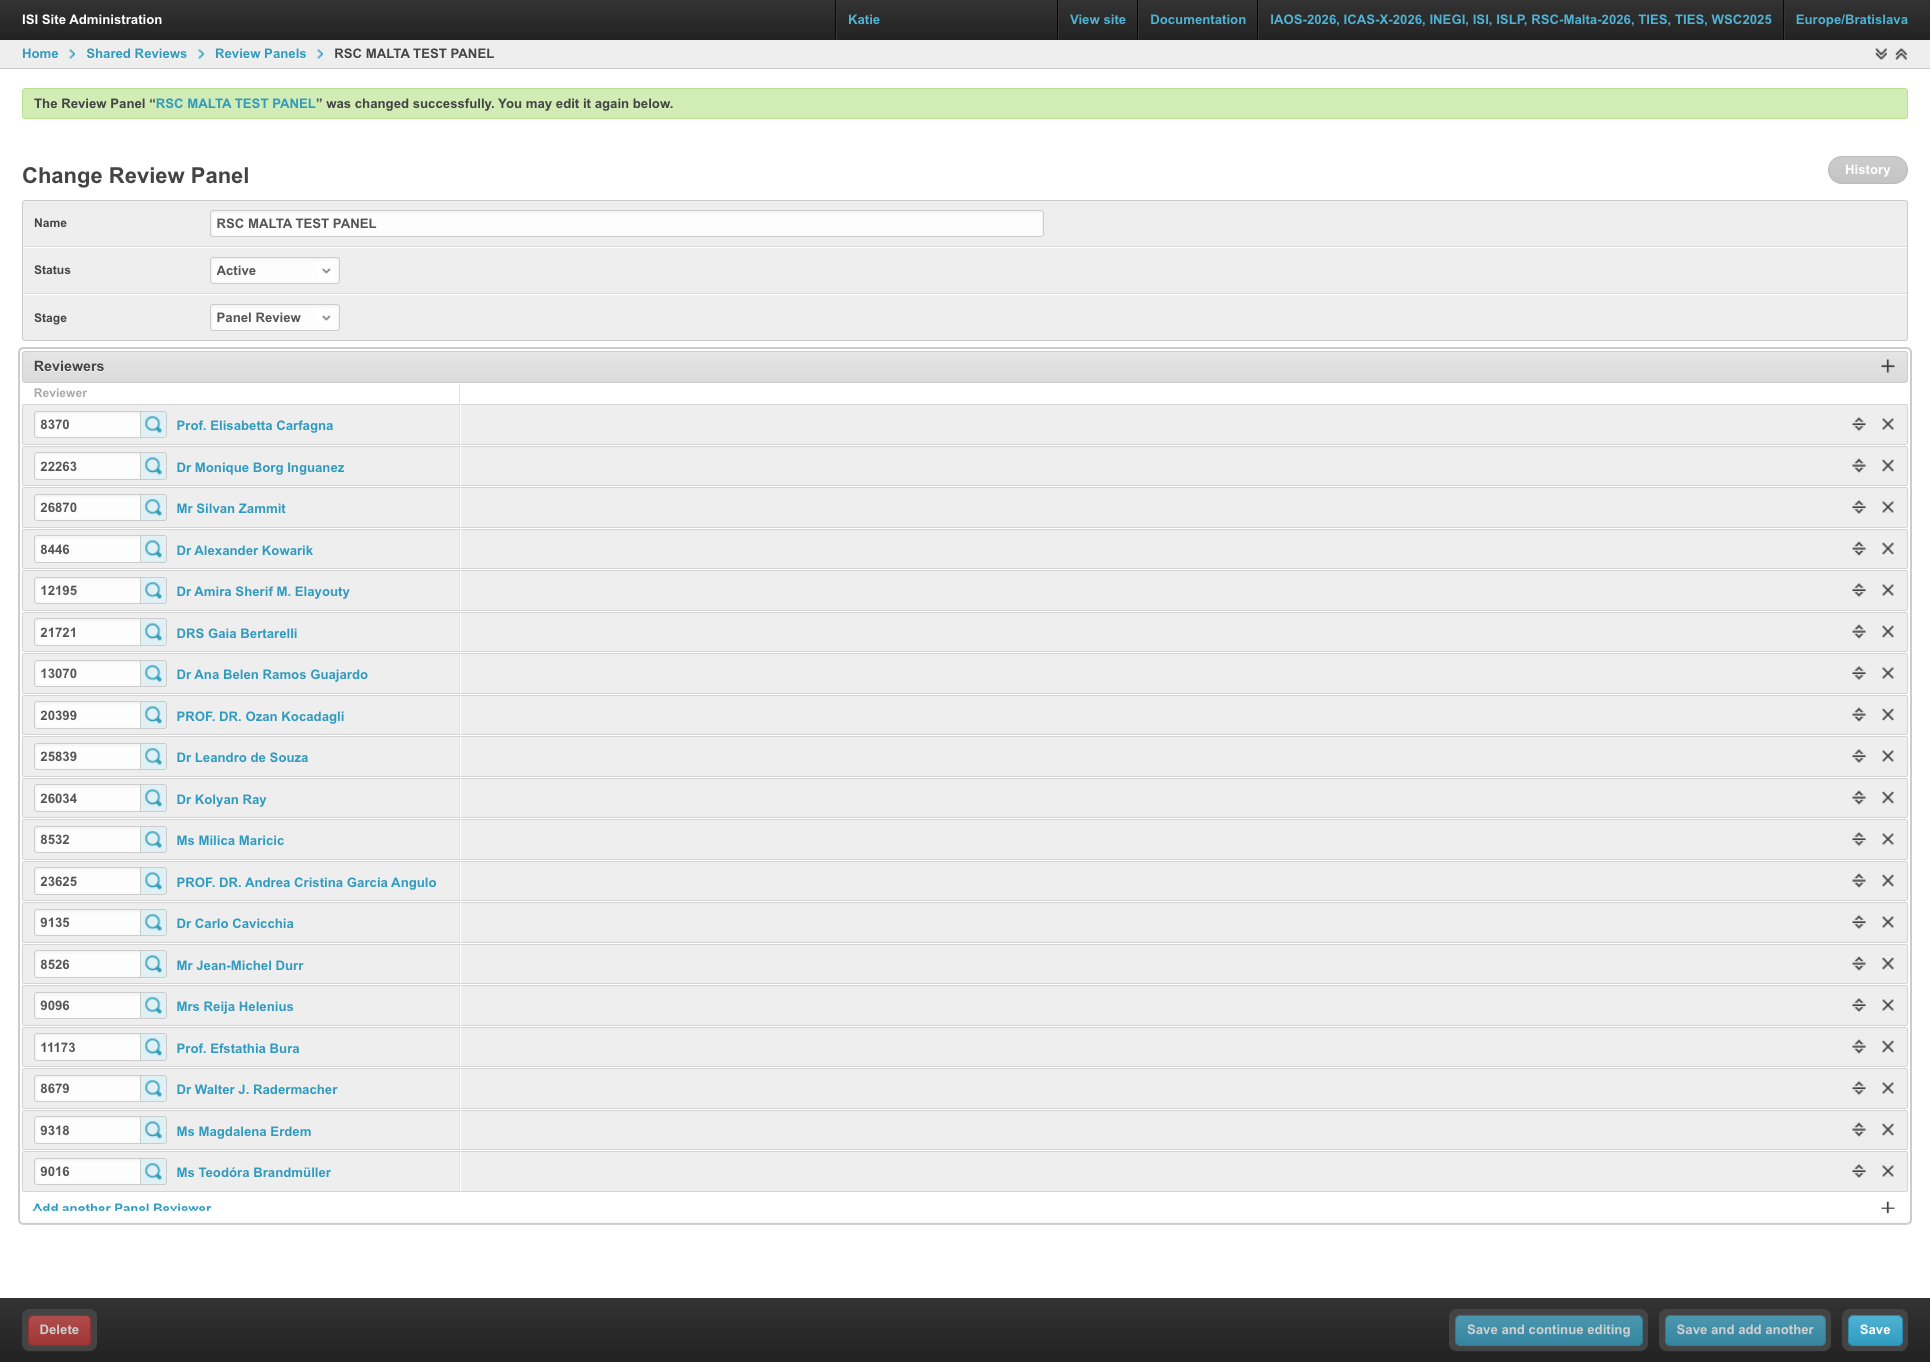Click reorder handle for Prof. Efstathia Bura
This screenshot has height=1364, width=1930.
coord(1859,1047)
